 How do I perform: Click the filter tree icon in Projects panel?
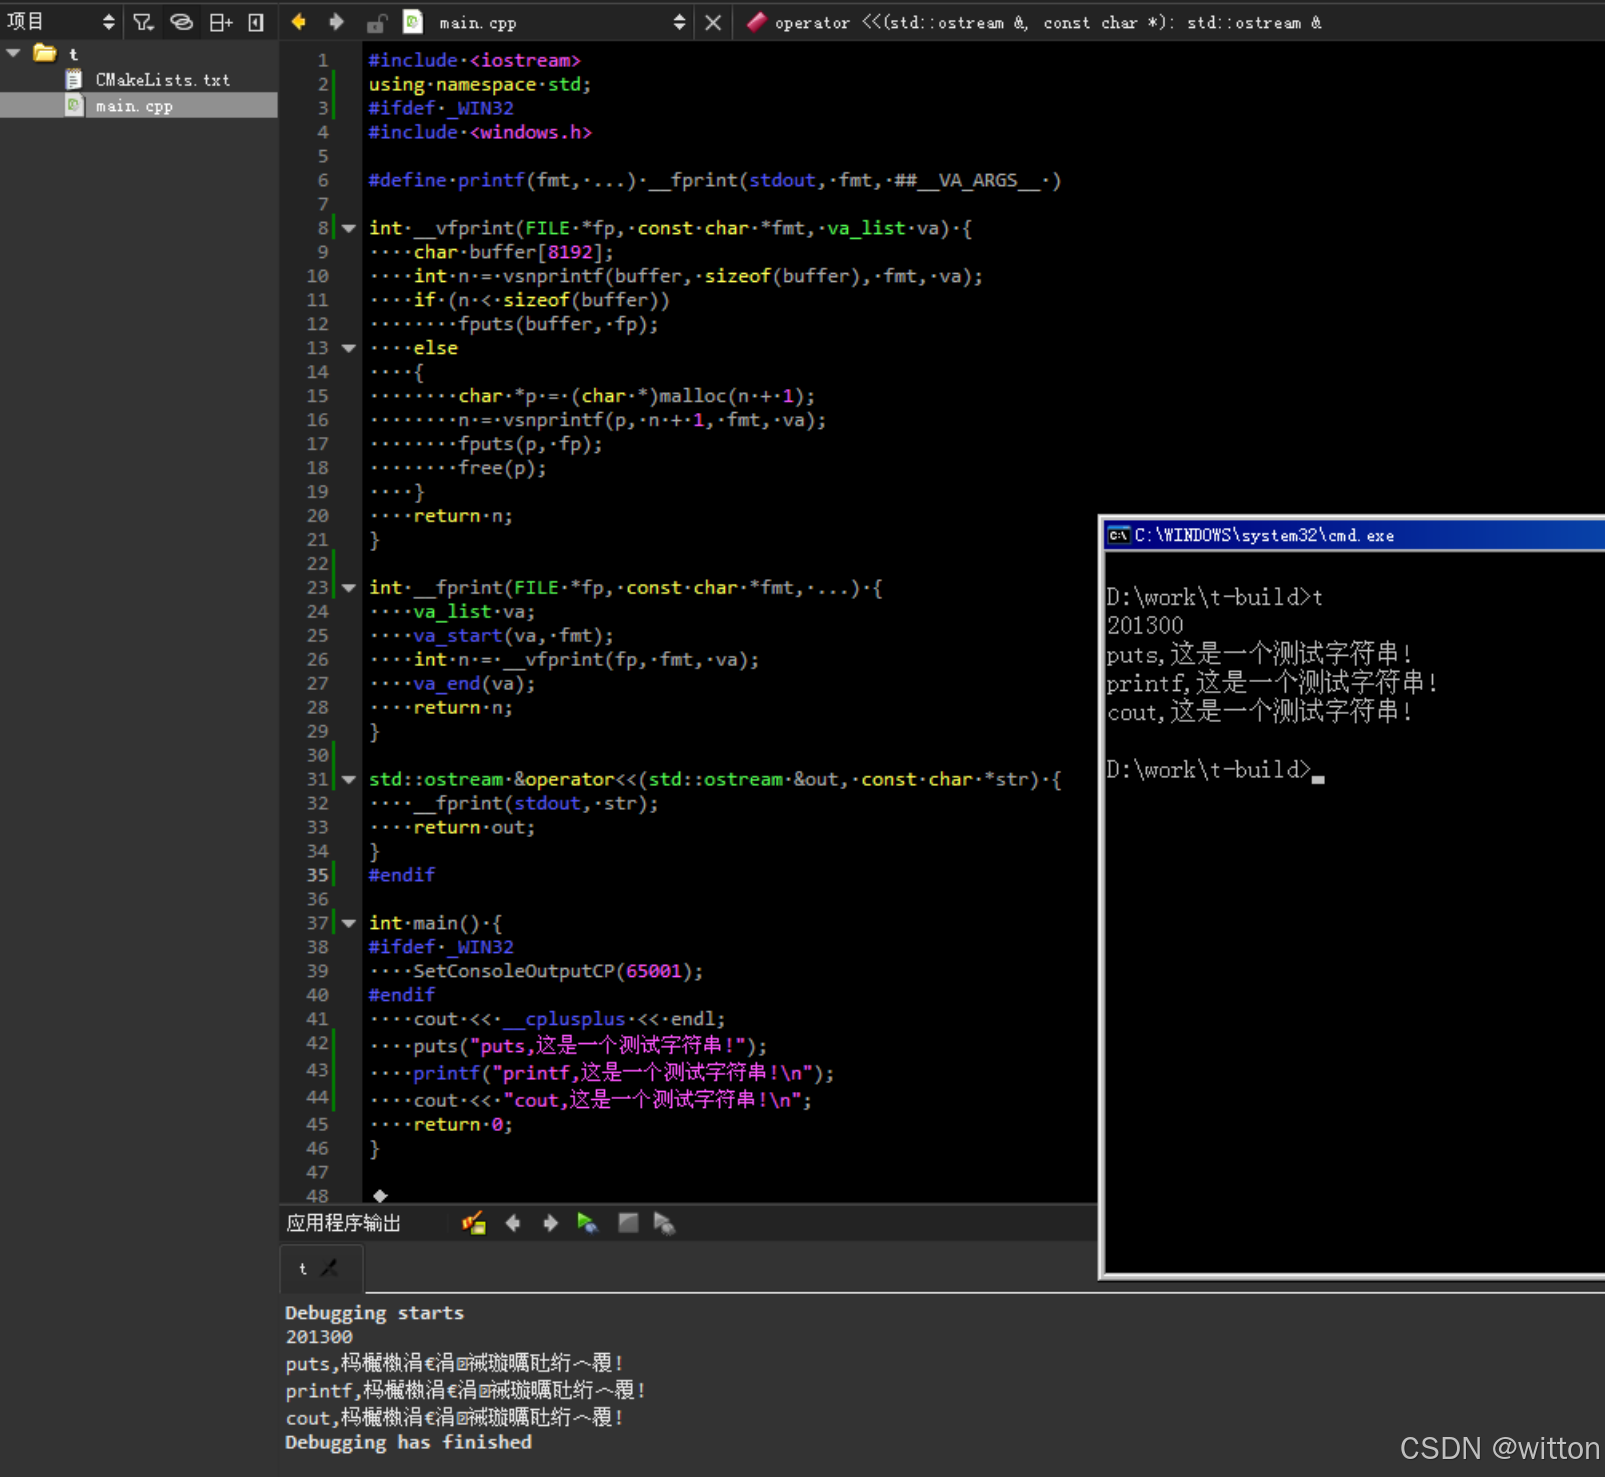pyautogui.click(x=143, y=22)
